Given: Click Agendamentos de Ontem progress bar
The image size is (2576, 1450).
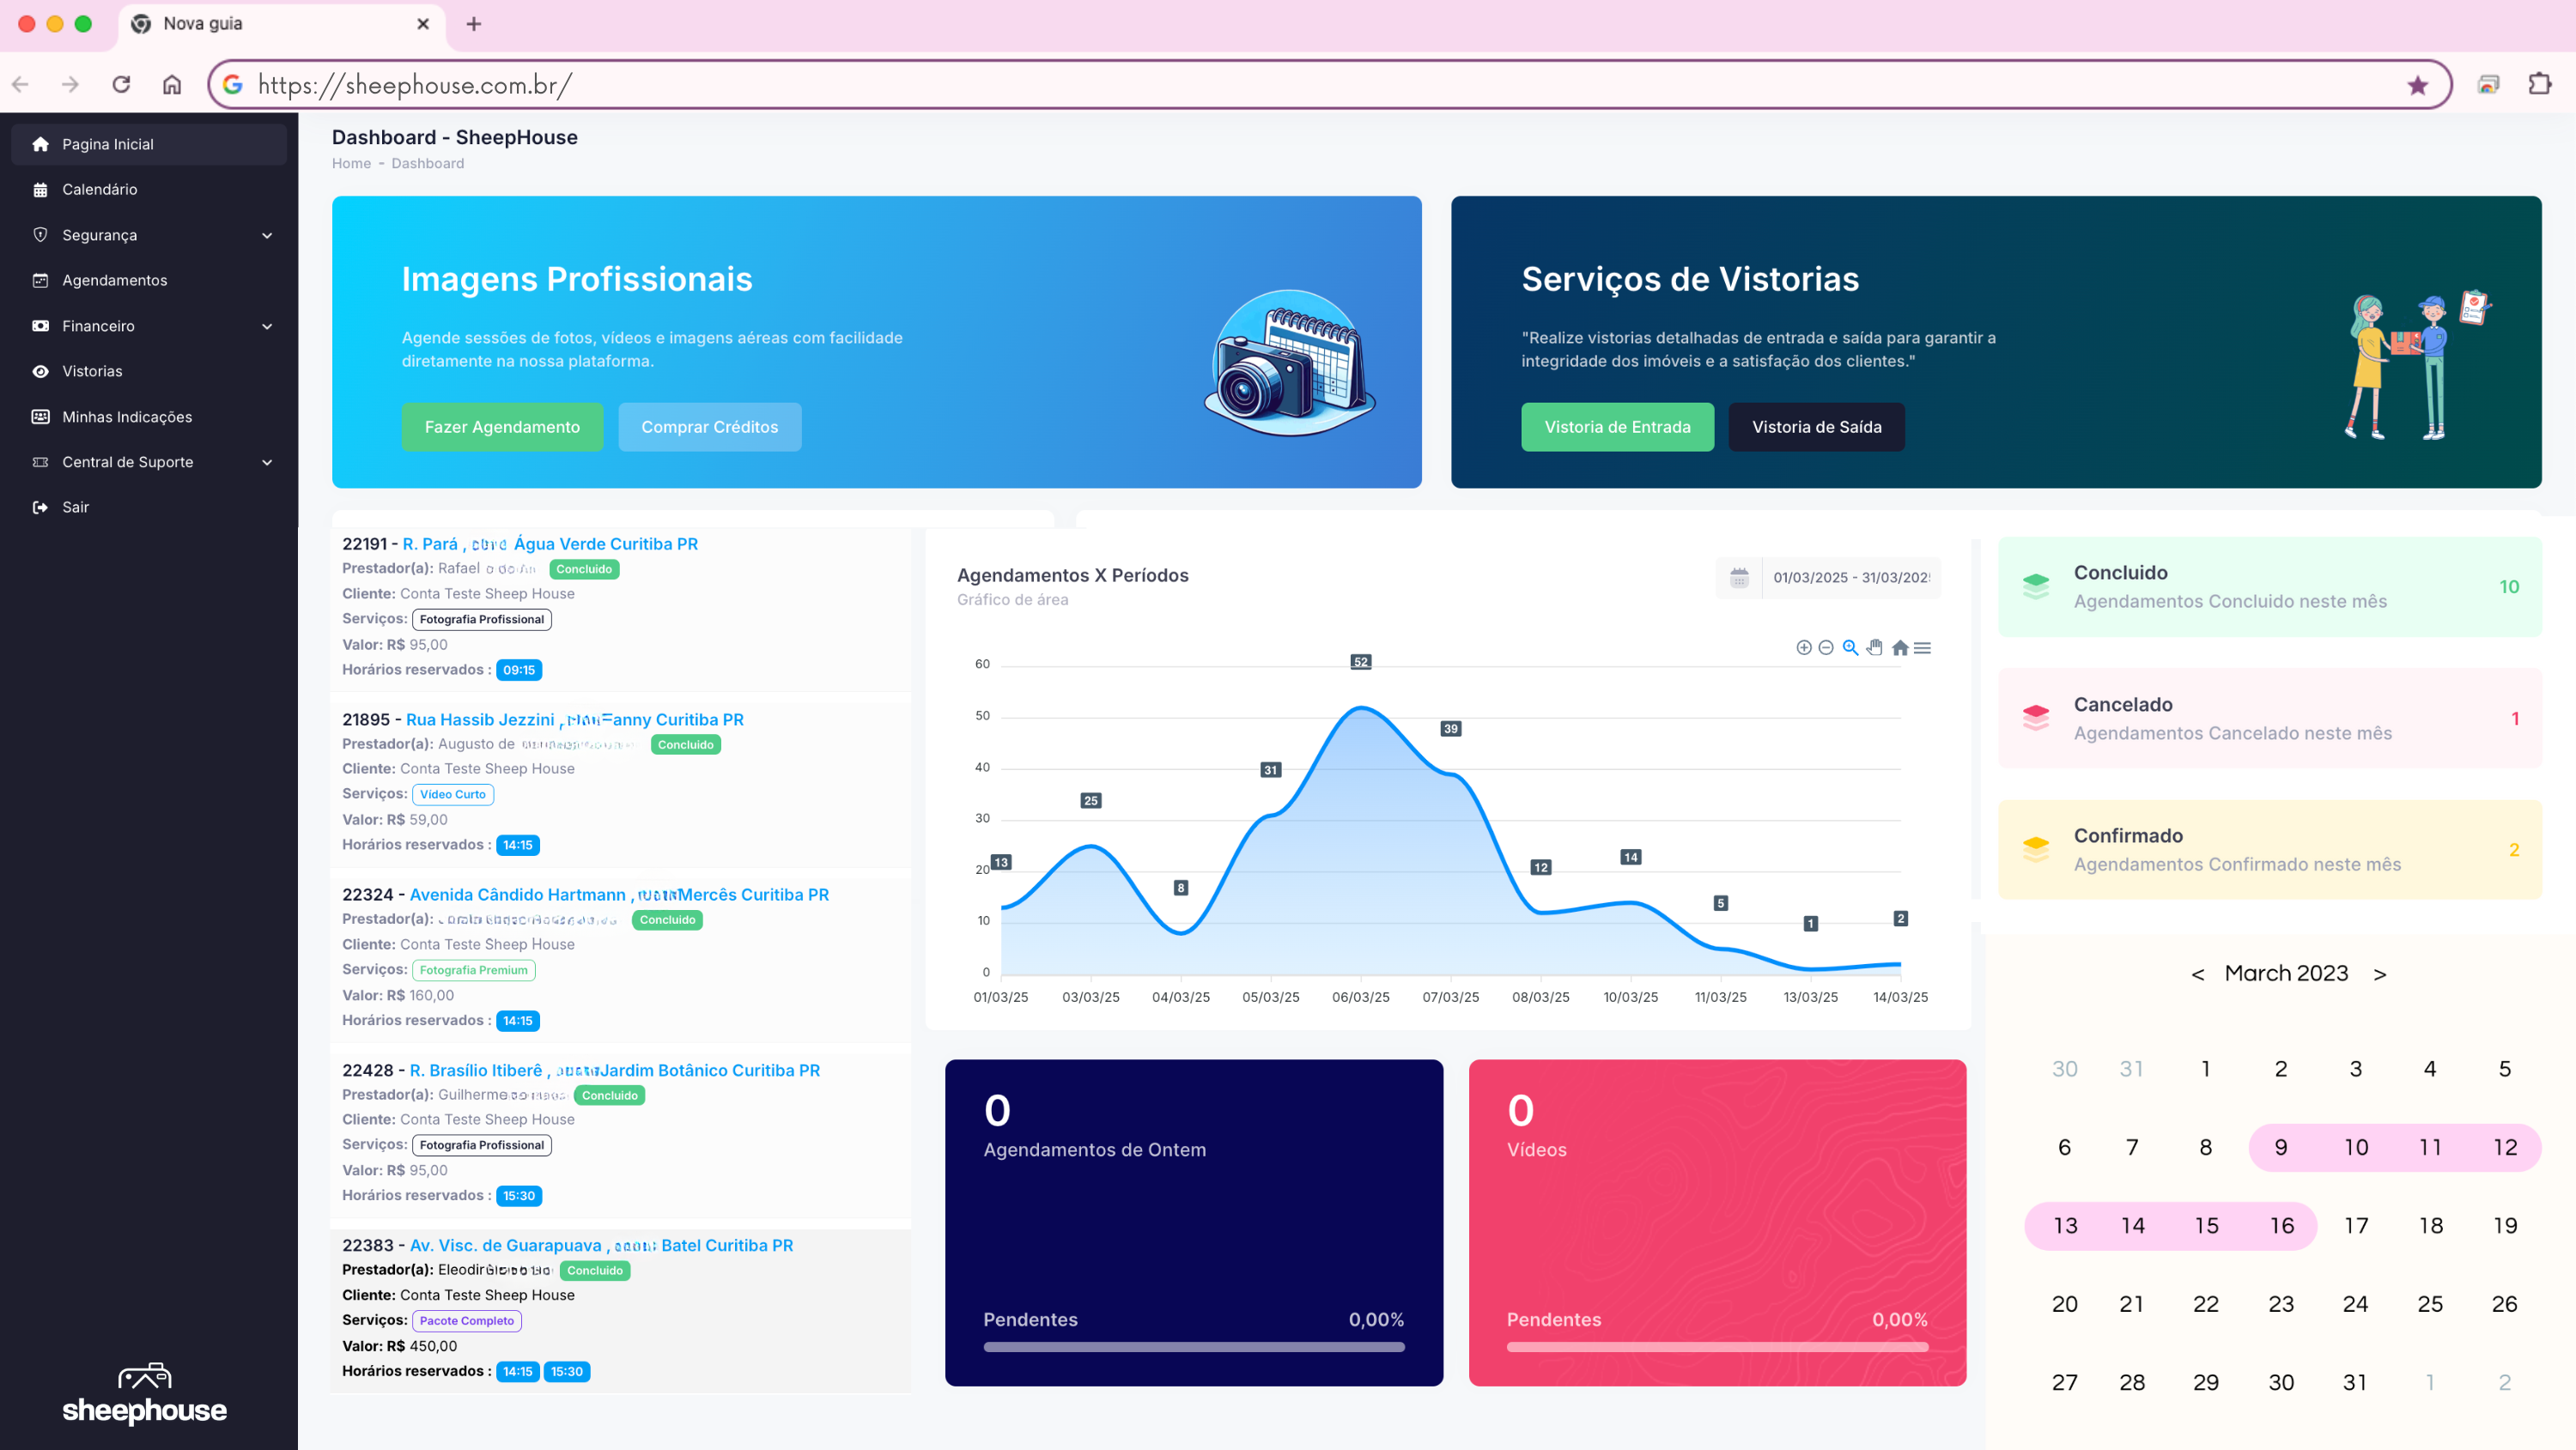Looking at the screenshot, I should (1194, 1347).
